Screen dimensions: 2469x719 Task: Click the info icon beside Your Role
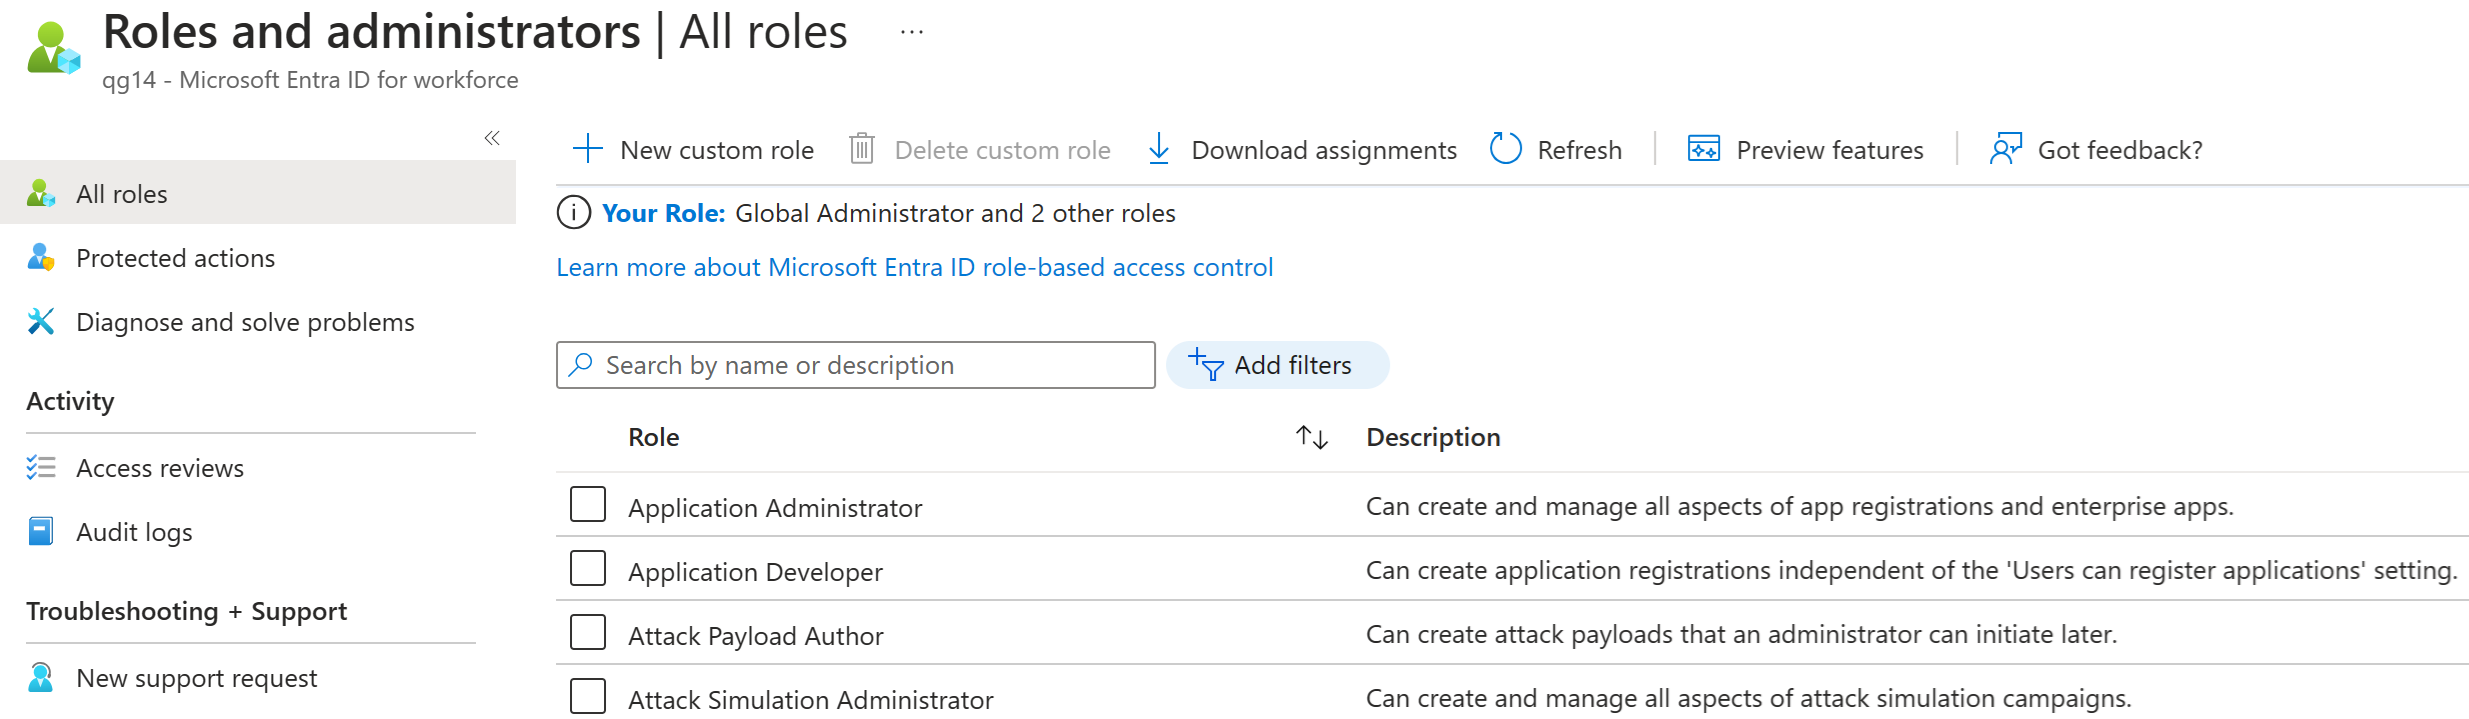[x=574, y=213]
